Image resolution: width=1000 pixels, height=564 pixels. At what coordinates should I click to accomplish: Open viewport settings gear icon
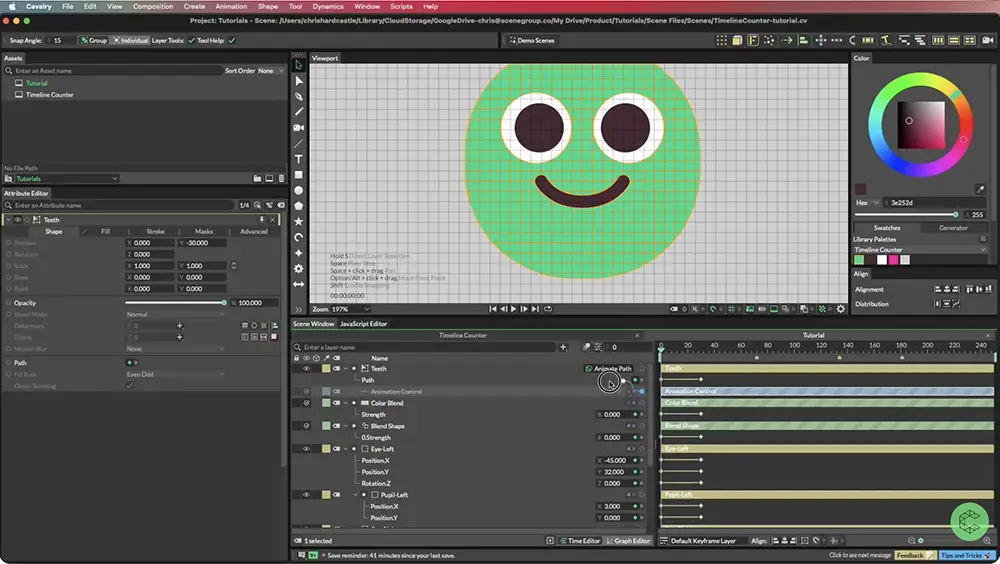(x=841, y=309)
